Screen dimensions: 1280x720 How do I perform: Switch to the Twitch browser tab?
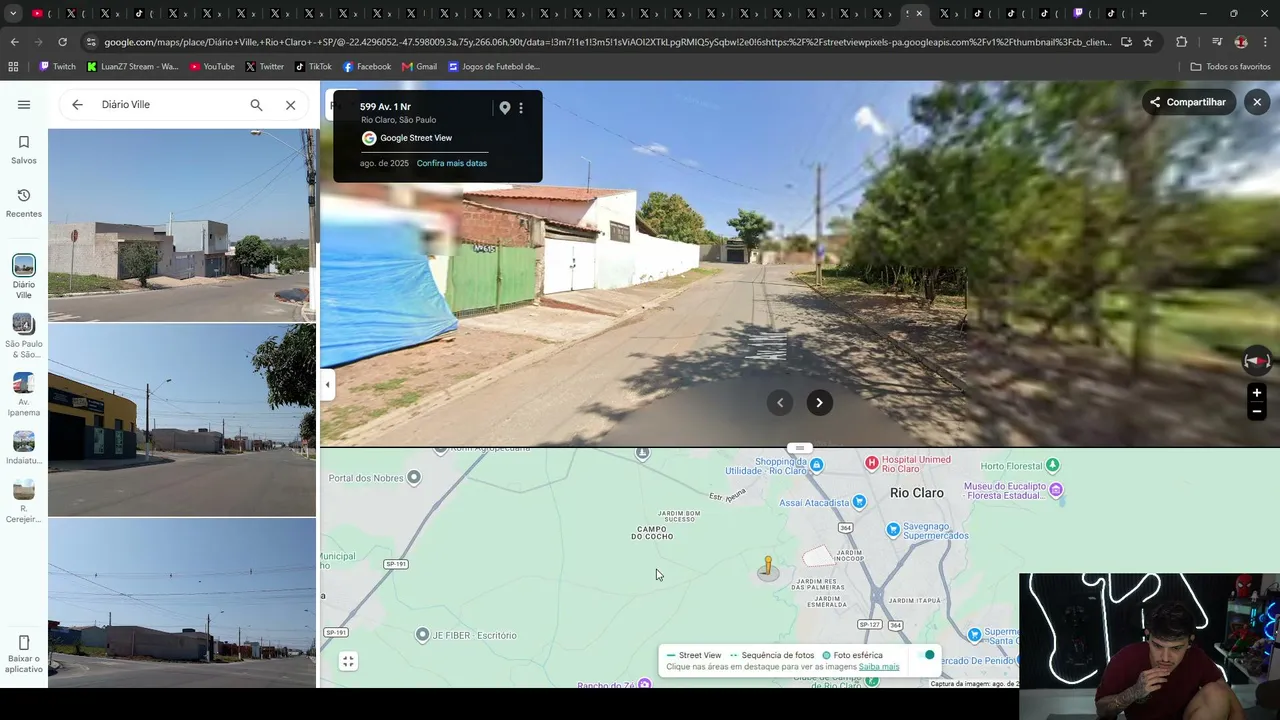pyautogui.click(x=1081, y=13)
